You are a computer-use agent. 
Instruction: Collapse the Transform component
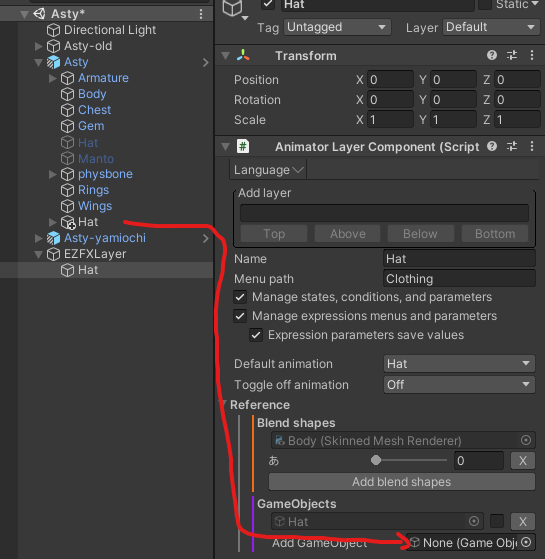[226, 56]
